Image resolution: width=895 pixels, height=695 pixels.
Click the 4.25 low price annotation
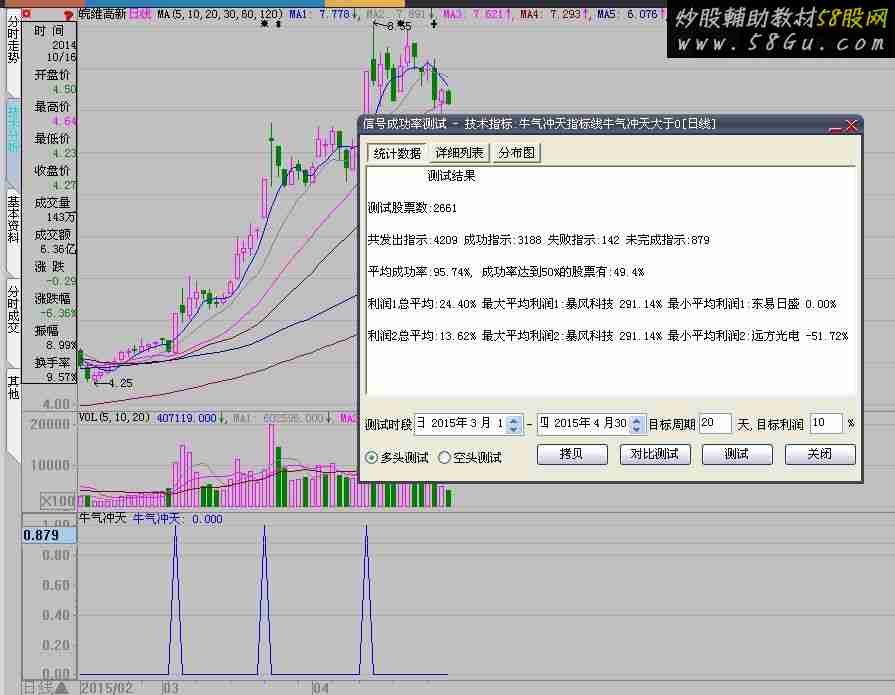point(120,383)
